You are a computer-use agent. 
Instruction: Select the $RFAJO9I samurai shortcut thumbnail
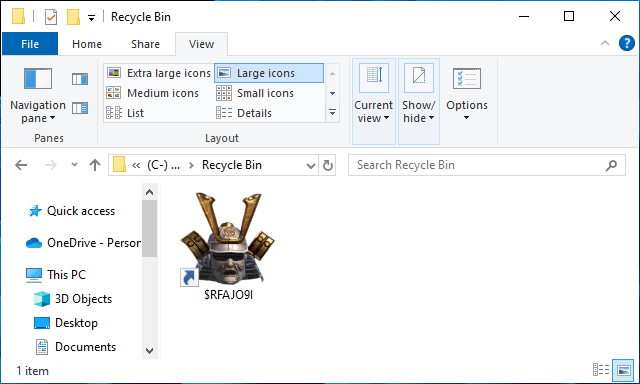[228, 239]
